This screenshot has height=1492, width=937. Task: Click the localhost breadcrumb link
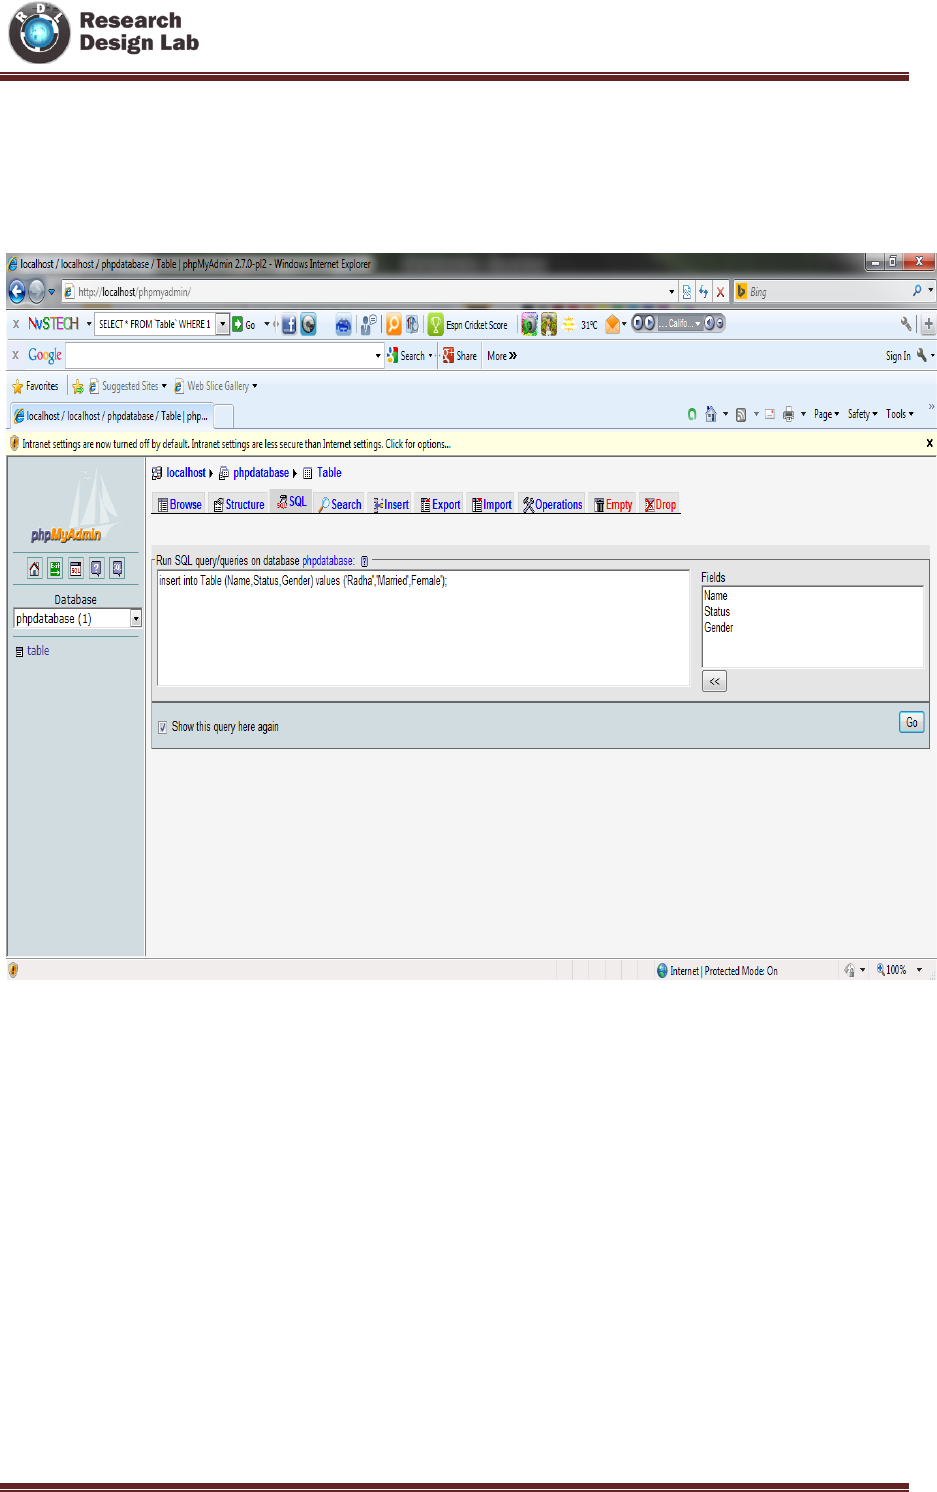(x=186, y=473)
